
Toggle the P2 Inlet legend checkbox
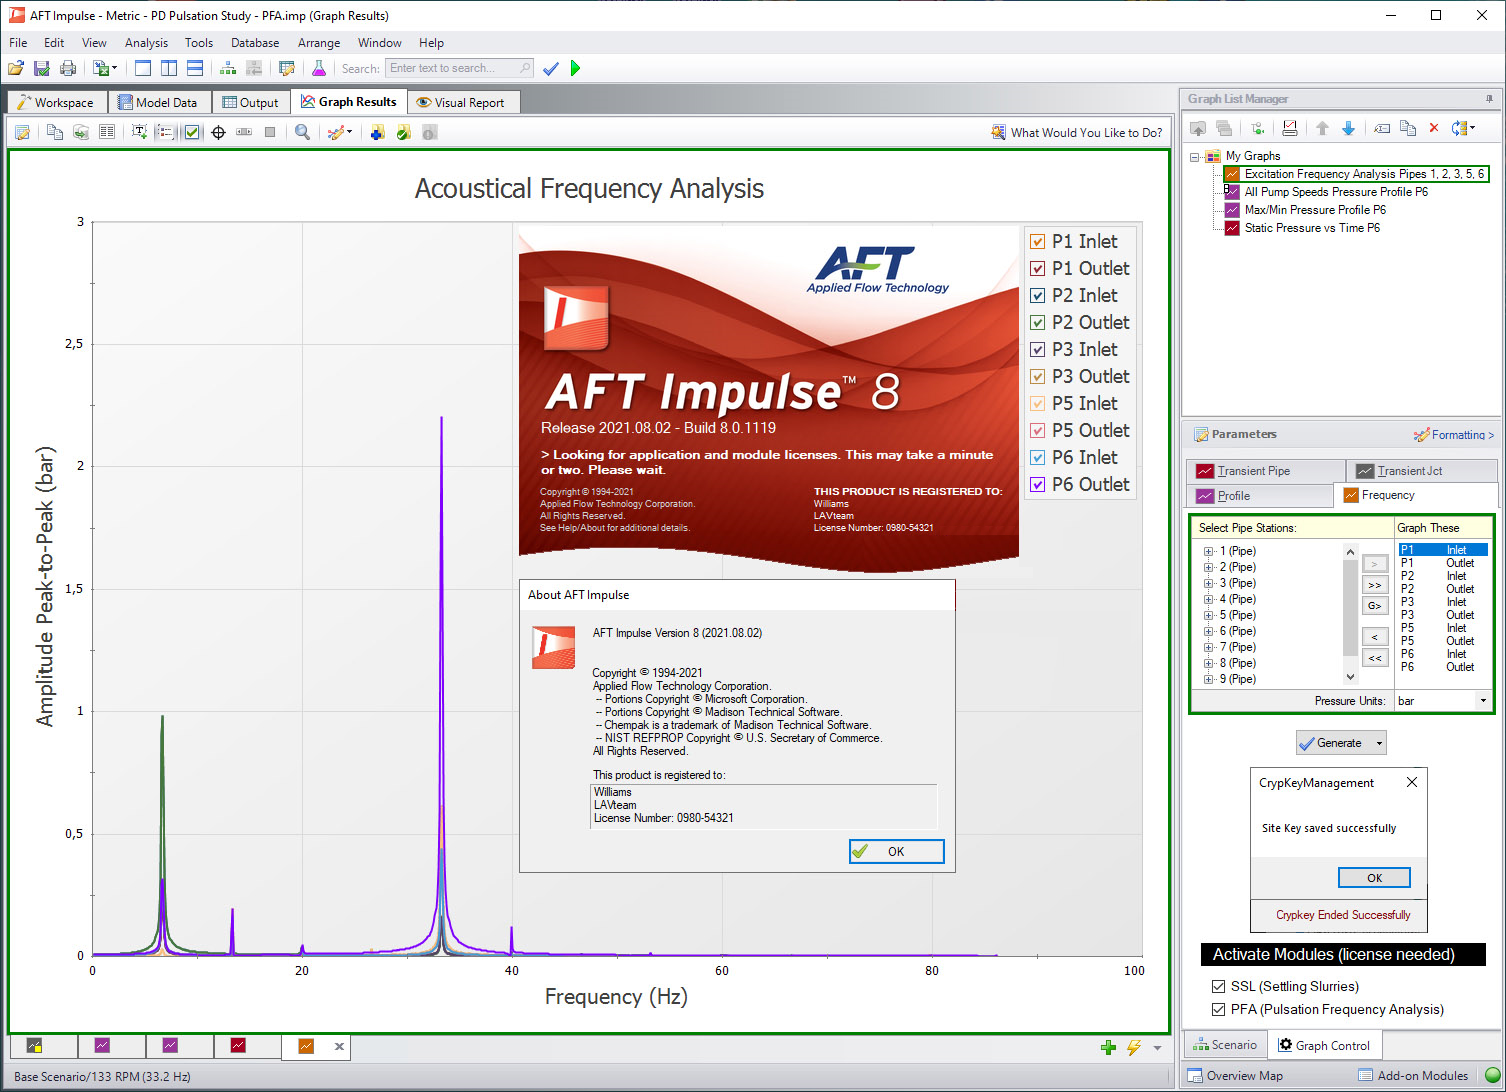(x=1038, y=295)
